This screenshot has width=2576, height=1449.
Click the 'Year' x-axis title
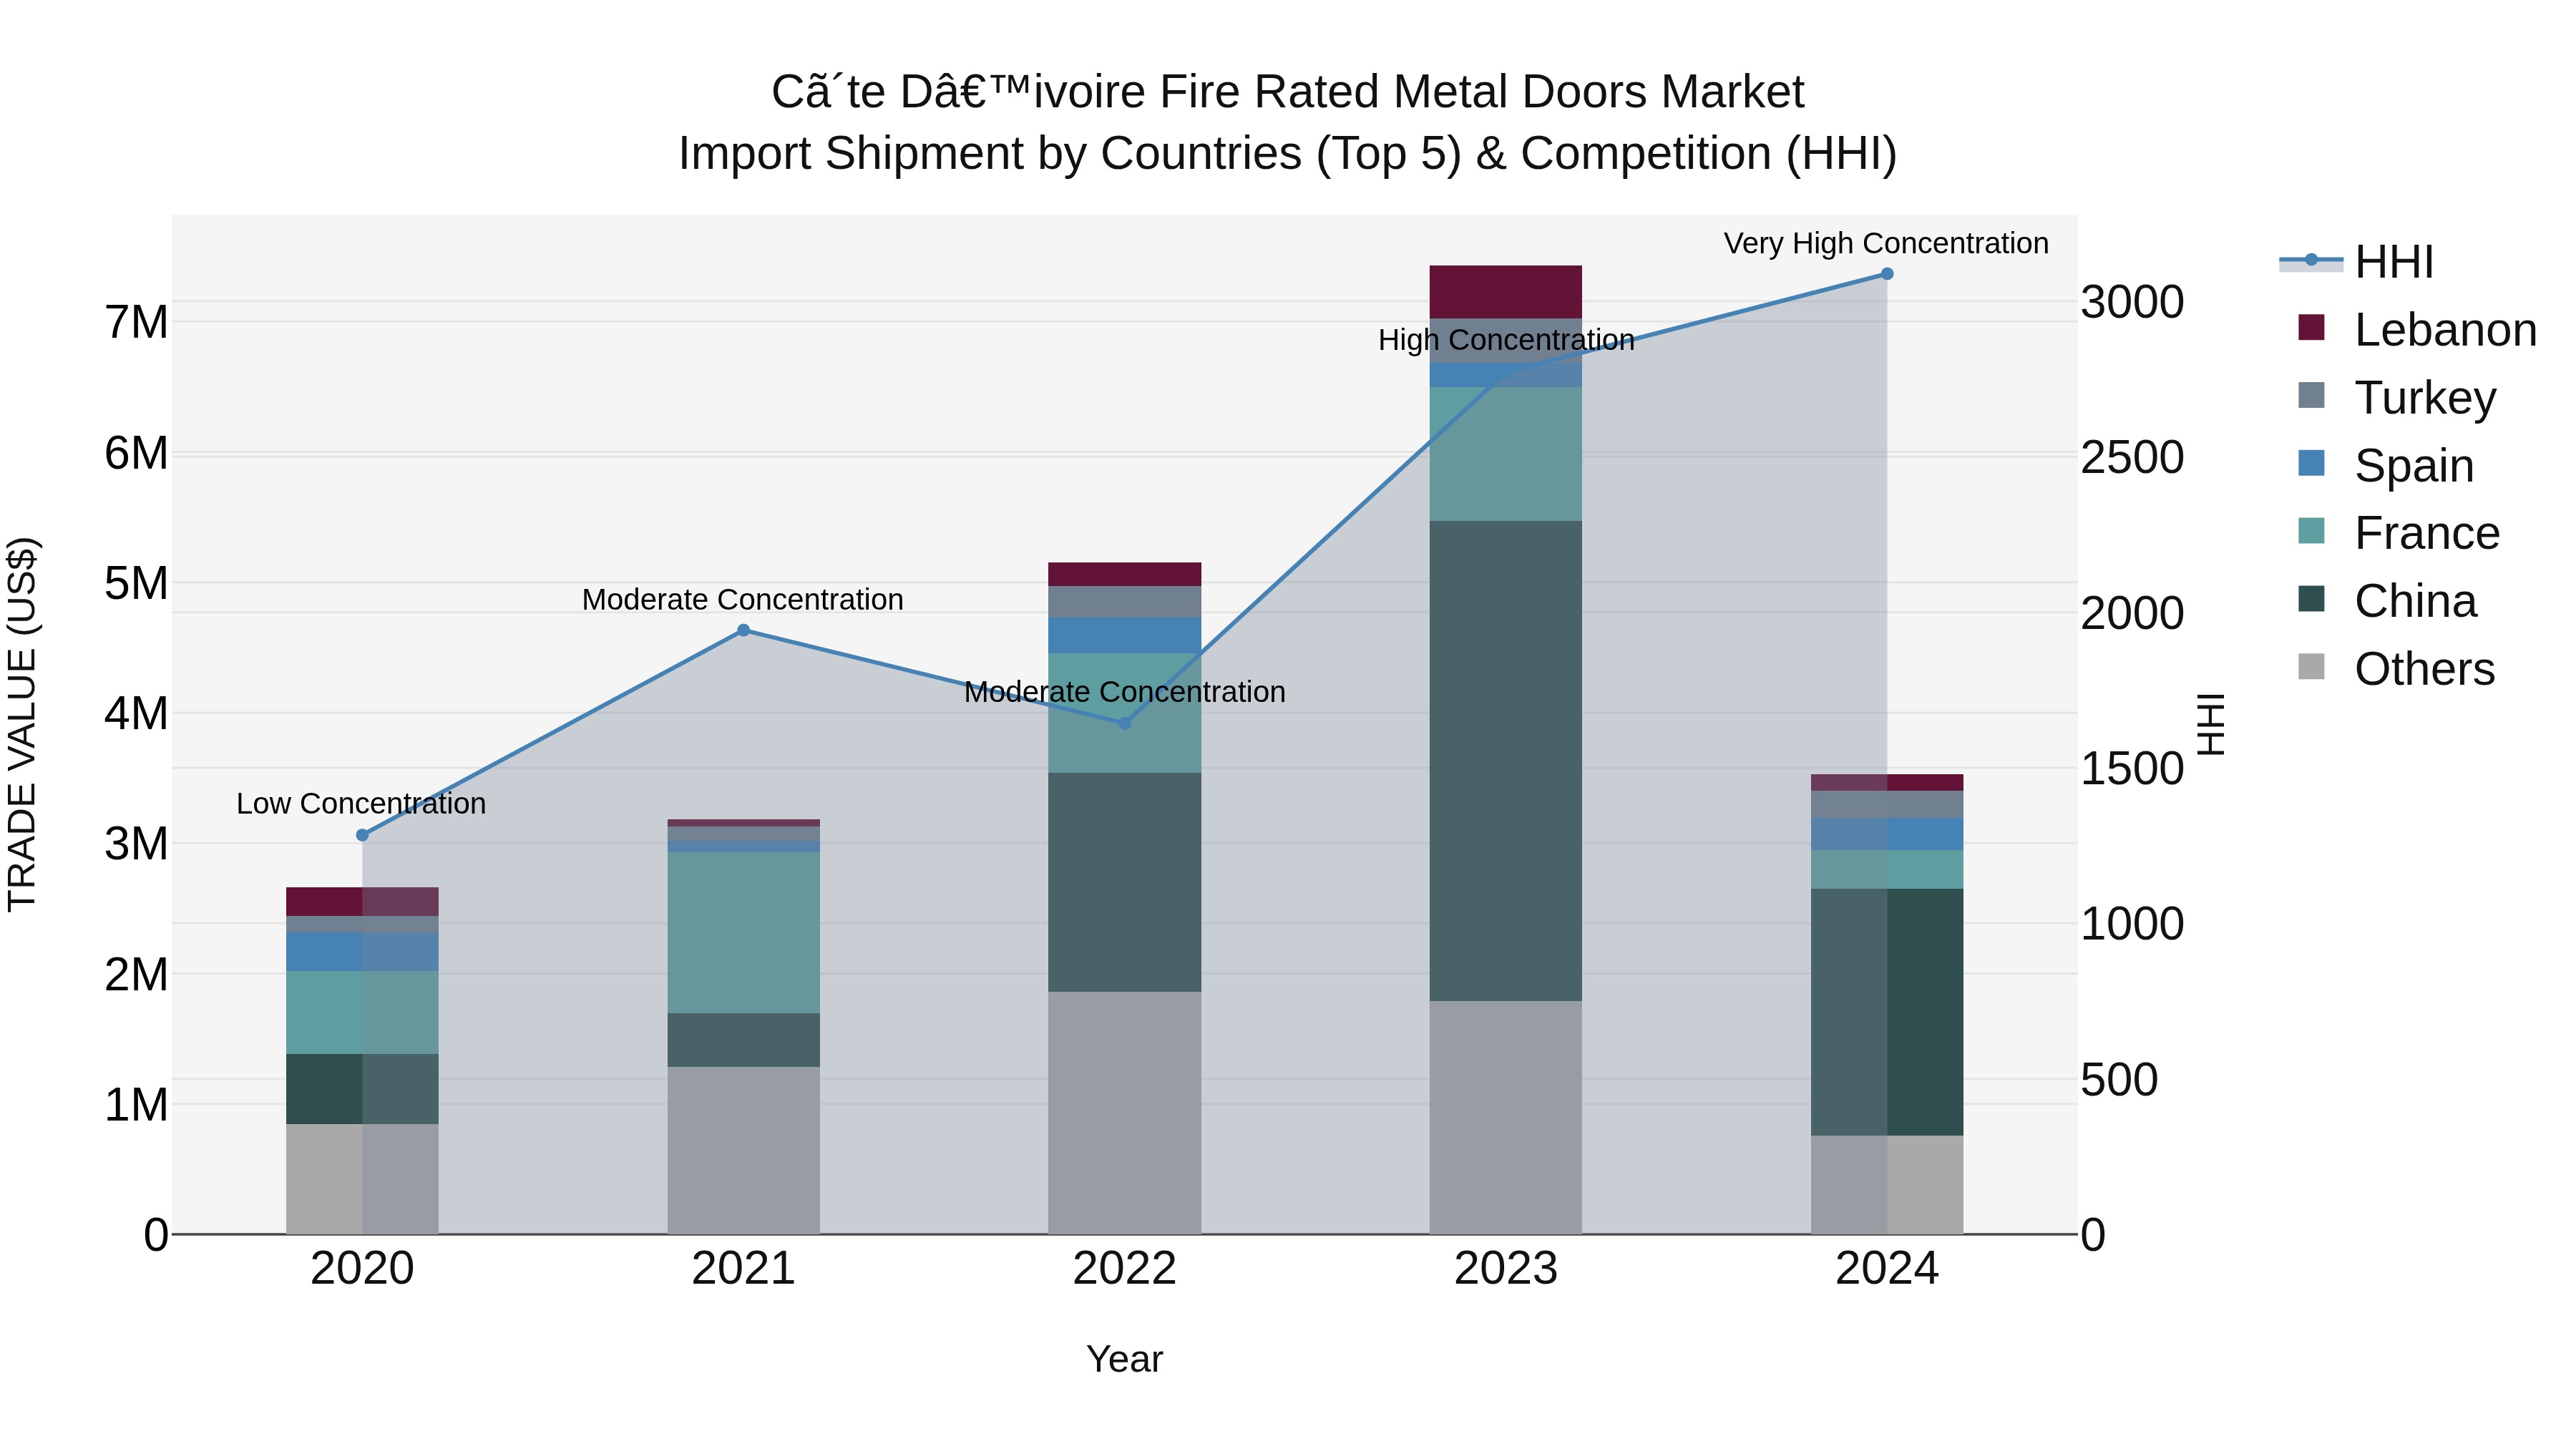(x=1125, y=1359)
